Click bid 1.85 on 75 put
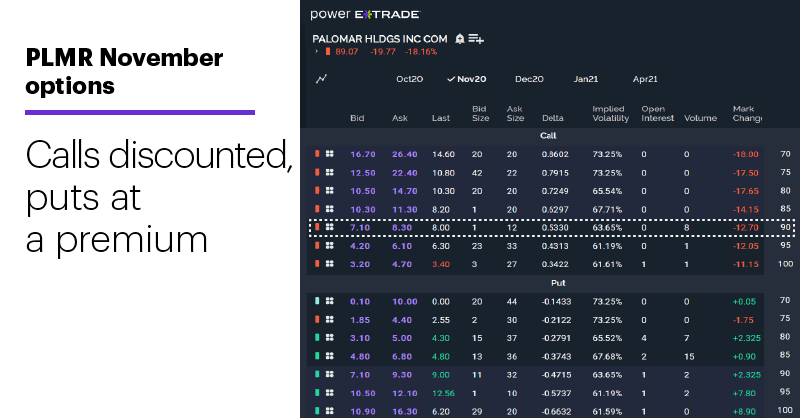800x418 pixels. click(360, 320)
